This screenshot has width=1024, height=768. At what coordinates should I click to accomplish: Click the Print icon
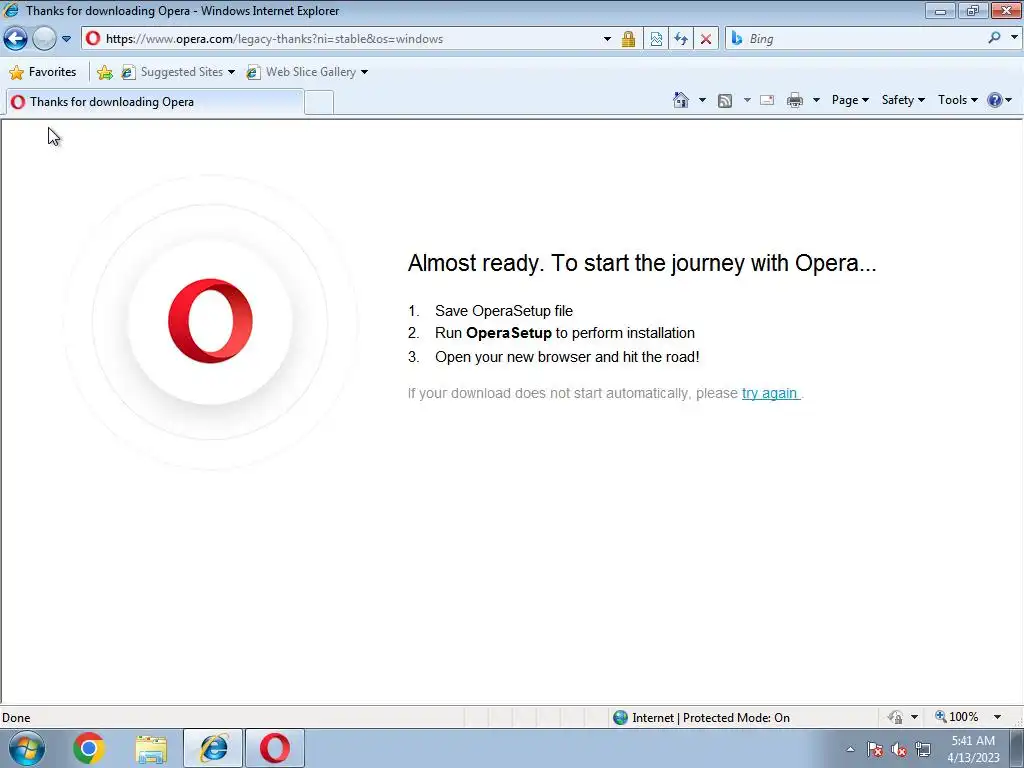[x=795, y=100]
